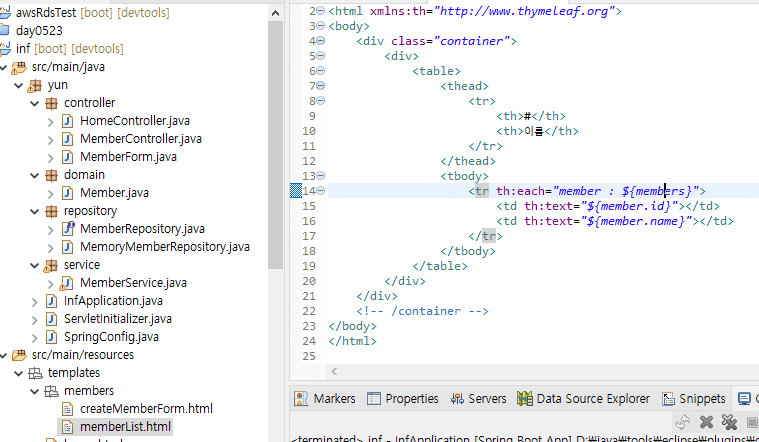Screen dimensions: 759x442
Task: Fold the tr tag on line 14
Action: 320,191
